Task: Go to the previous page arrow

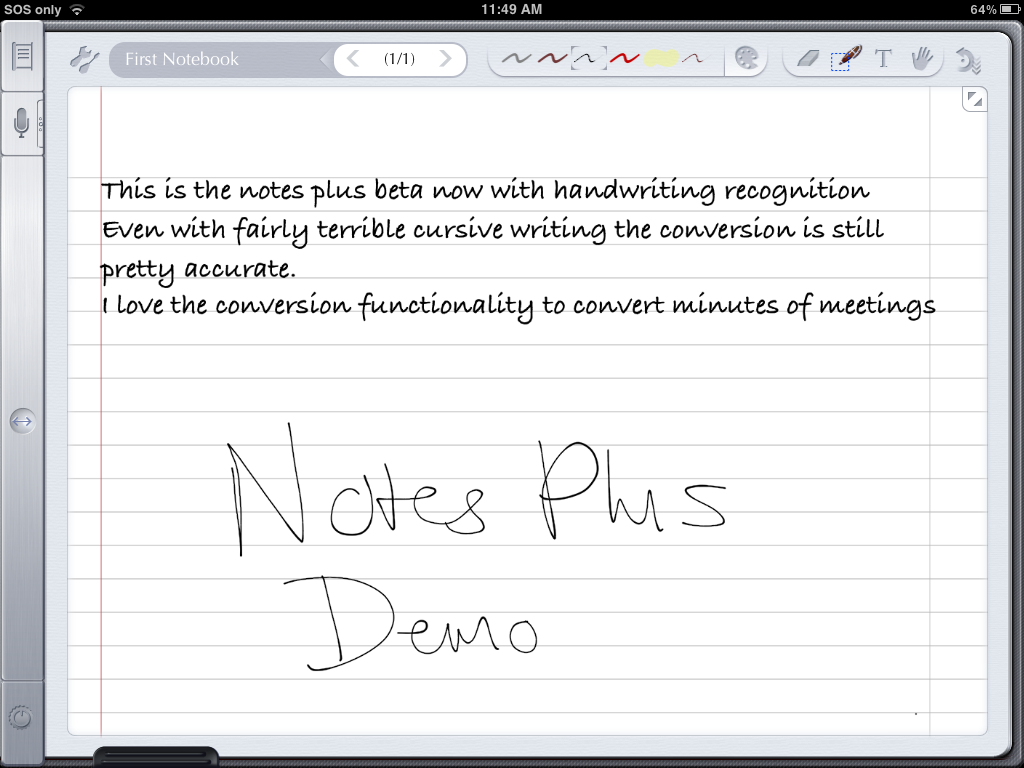Action: (x=353, y=59)
